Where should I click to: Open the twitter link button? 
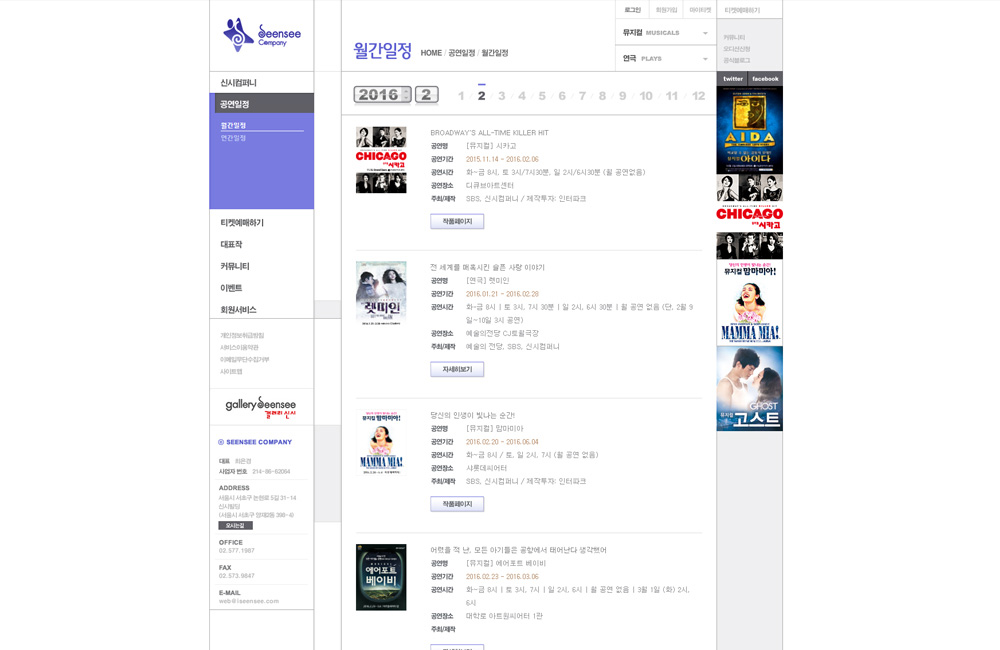point(733,79)
